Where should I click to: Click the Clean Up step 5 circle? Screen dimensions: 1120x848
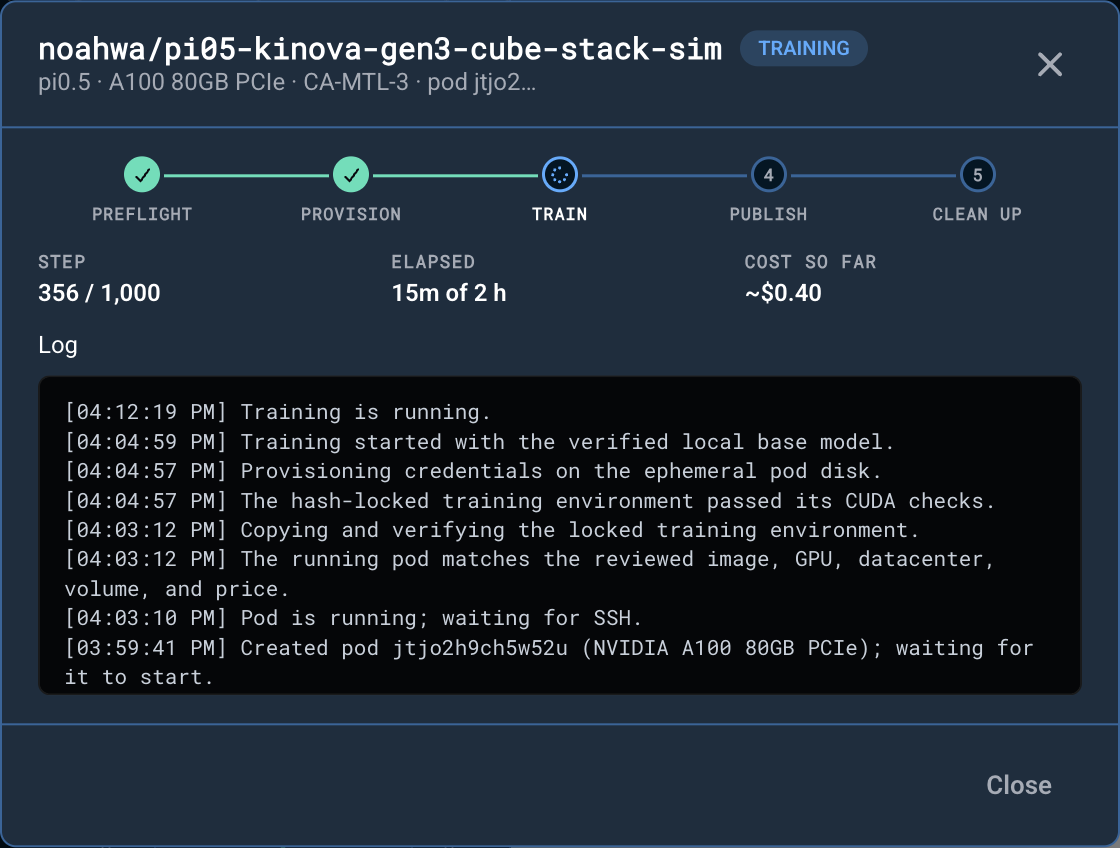(977, 174)
